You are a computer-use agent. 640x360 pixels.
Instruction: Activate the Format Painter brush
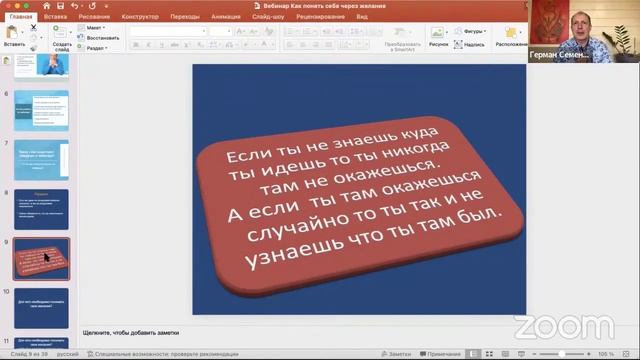(33, 48)
